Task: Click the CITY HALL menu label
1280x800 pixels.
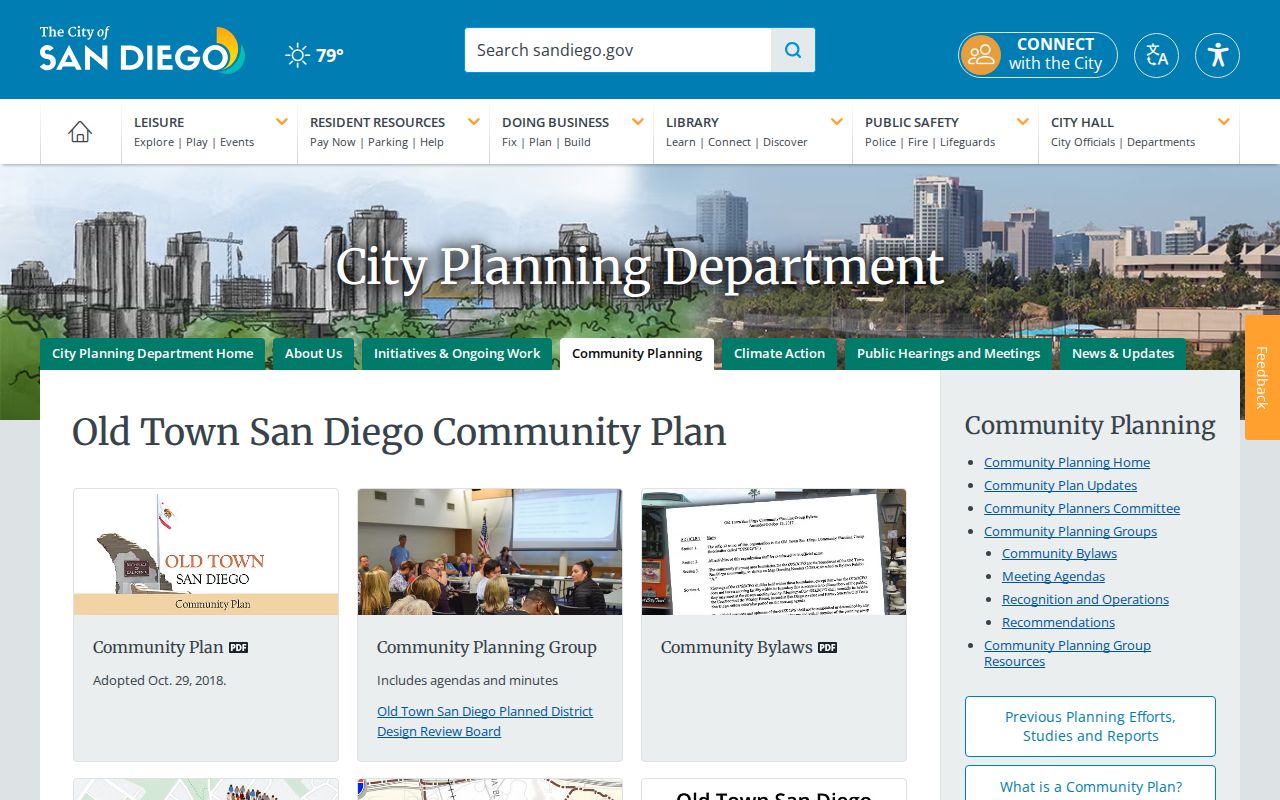Action: (x=1082, y=122)
